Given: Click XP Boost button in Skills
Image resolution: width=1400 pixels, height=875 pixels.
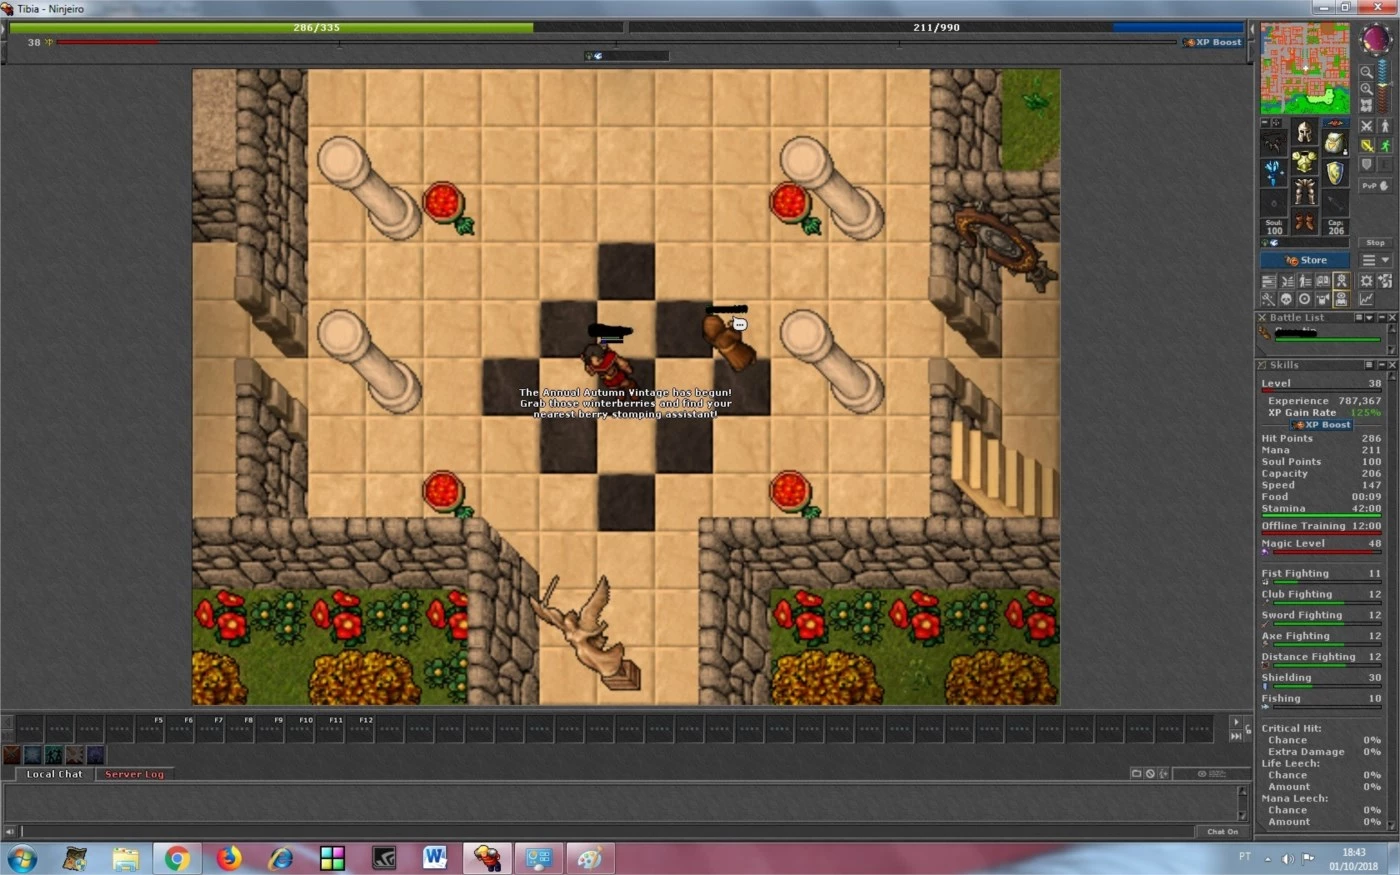Looking at the screenshot, I should (x=1322, y=425).
